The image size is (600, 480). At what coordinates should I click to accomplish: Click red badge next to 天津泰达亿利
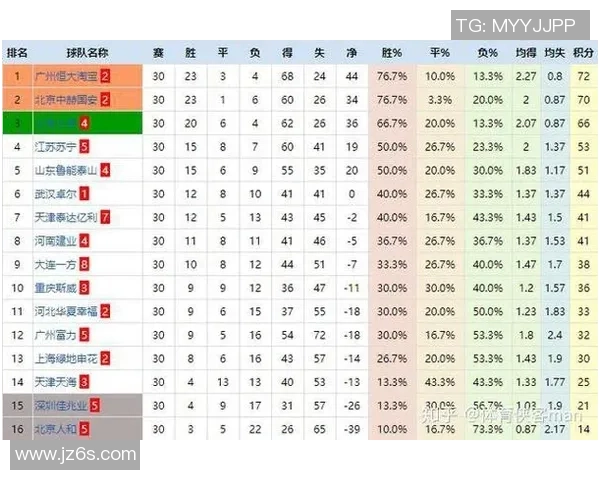click(x=105, y=217)
